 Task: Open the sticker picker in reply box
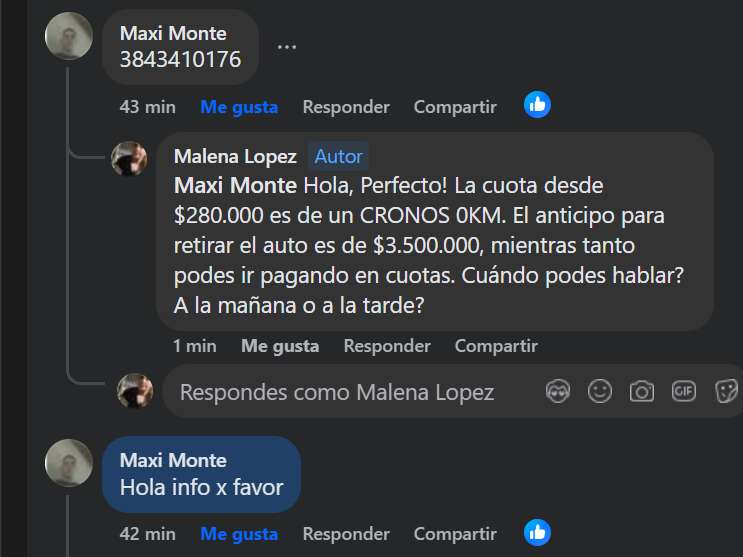click(x=726, y=392)
